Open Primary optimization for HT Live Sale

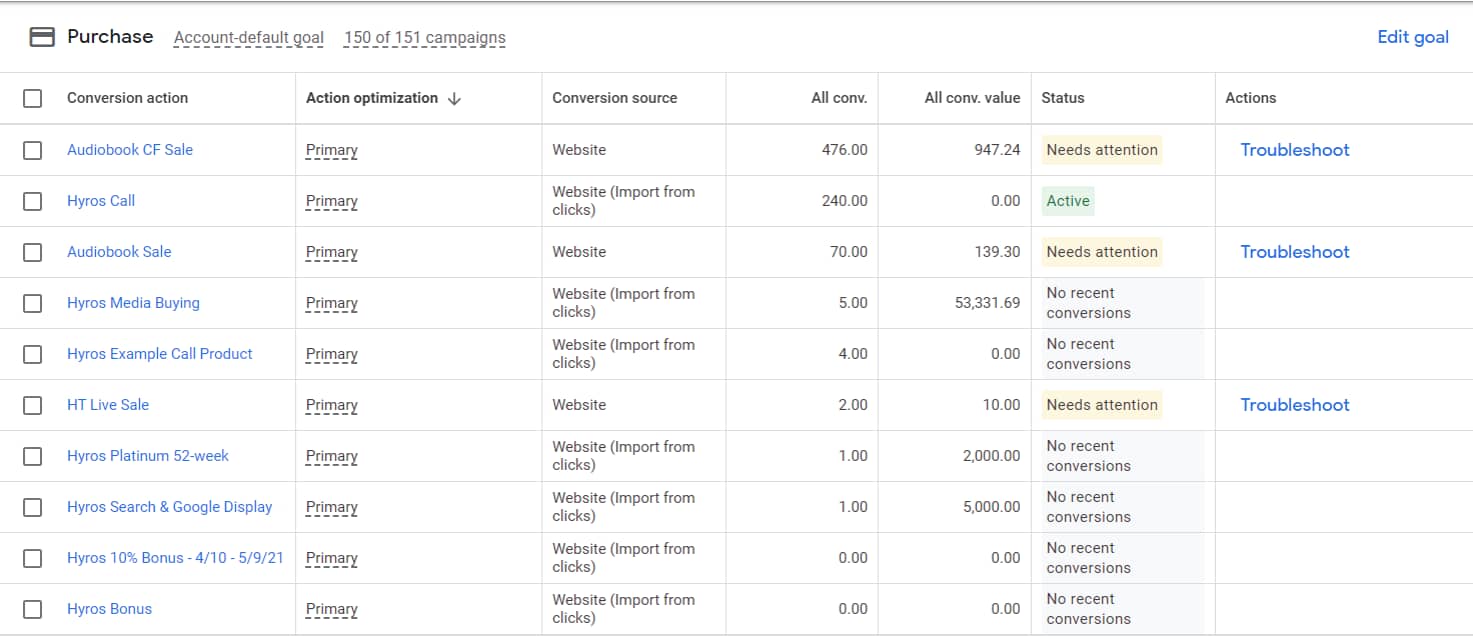[332, 405]
